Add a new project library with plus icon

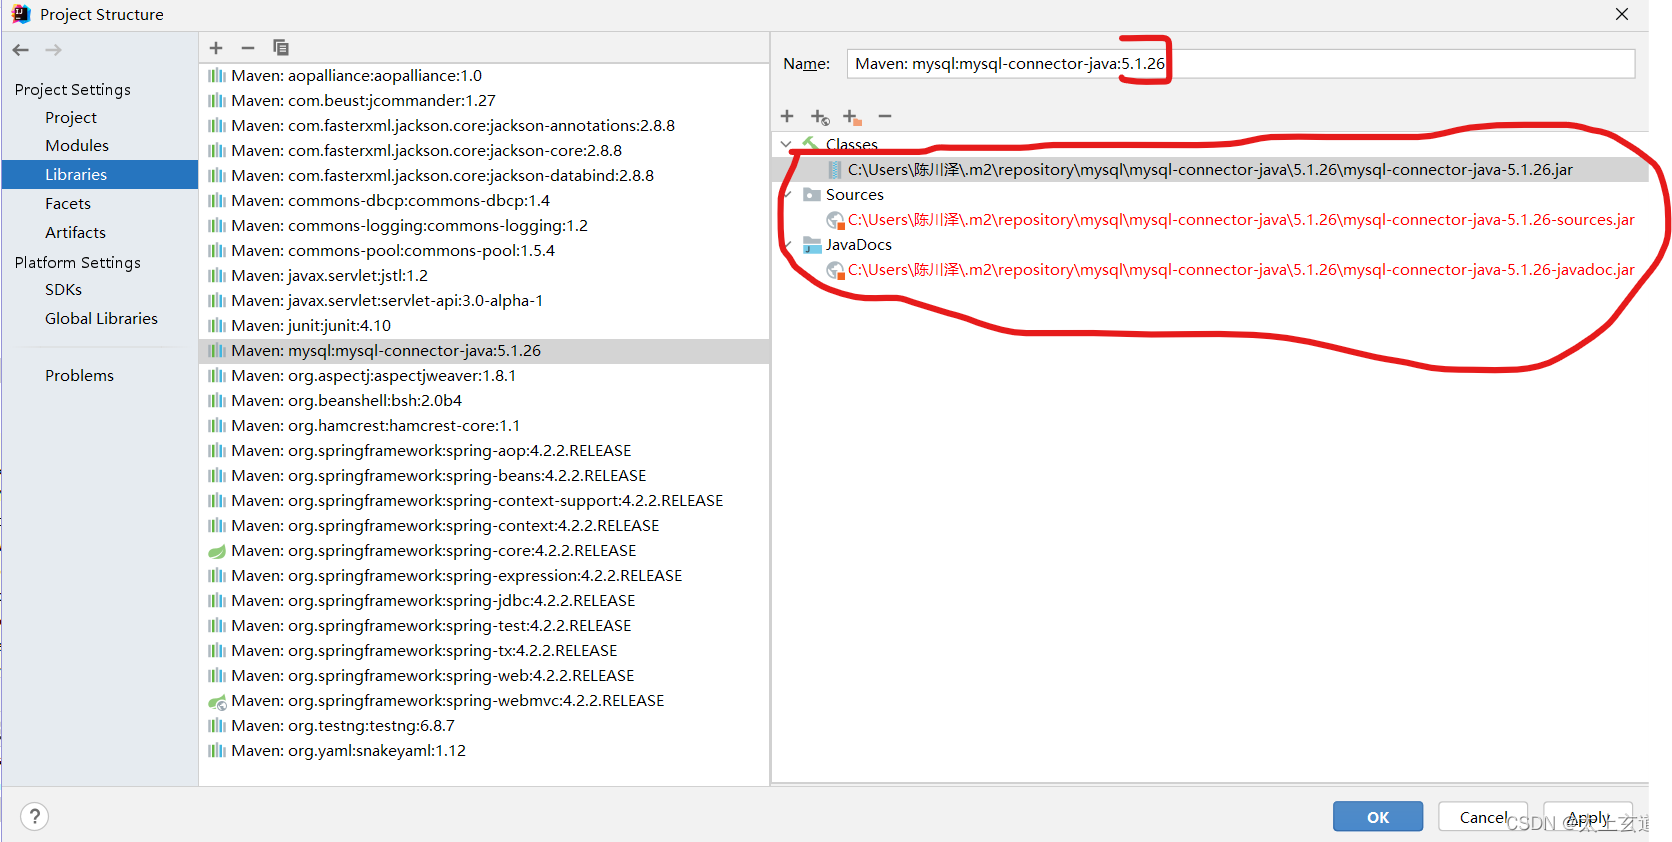pyautogui.click(x=216, y=47)
